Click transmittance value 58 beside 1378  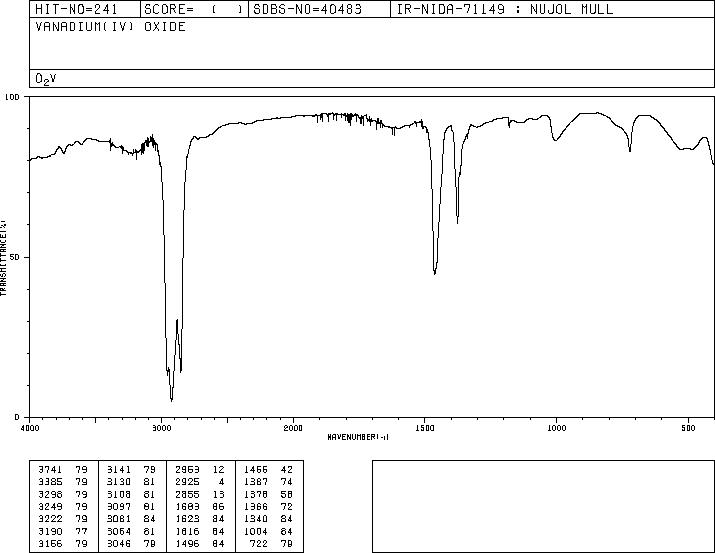coord(287,494)
